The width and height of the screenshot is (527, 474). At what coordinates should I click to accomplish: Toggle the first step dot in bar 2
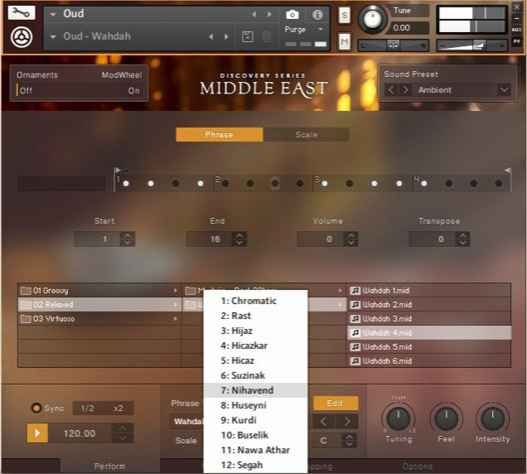pyautogui.click(x=226, y=184)
